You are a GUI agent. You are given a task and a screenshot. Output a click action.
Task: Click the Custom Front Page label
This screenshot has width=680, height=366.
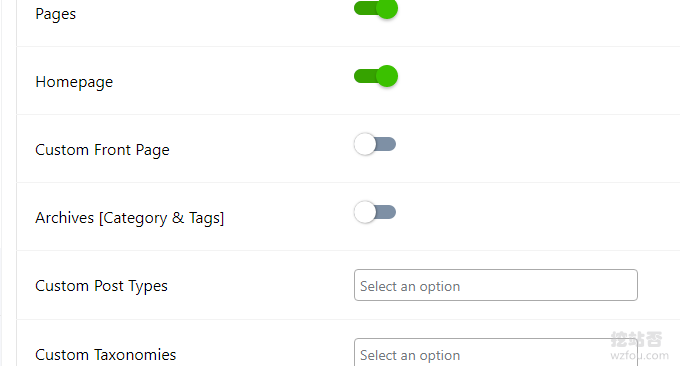[102, 150]
